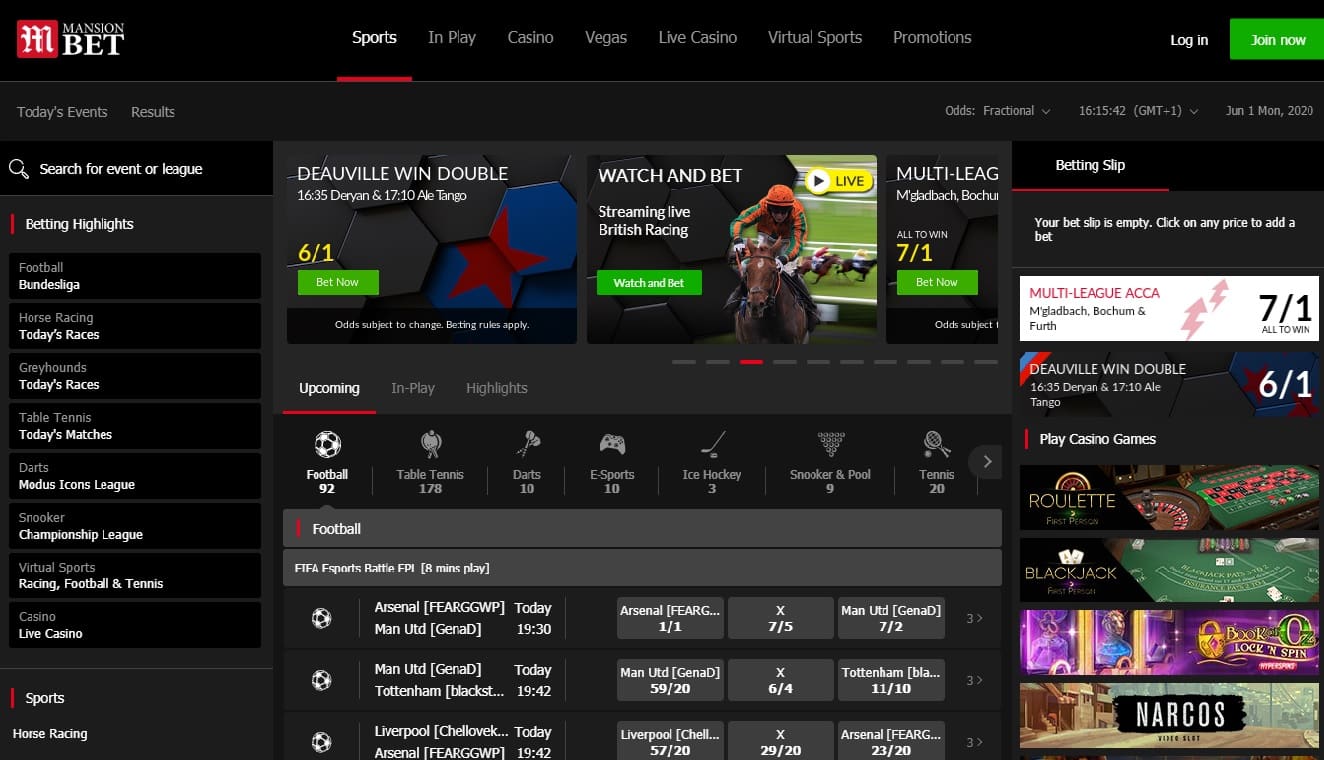The width and height of the screenshot is (1324, 760).
Task: Click Bet Now on Multi-League banner
Action: 937,282
